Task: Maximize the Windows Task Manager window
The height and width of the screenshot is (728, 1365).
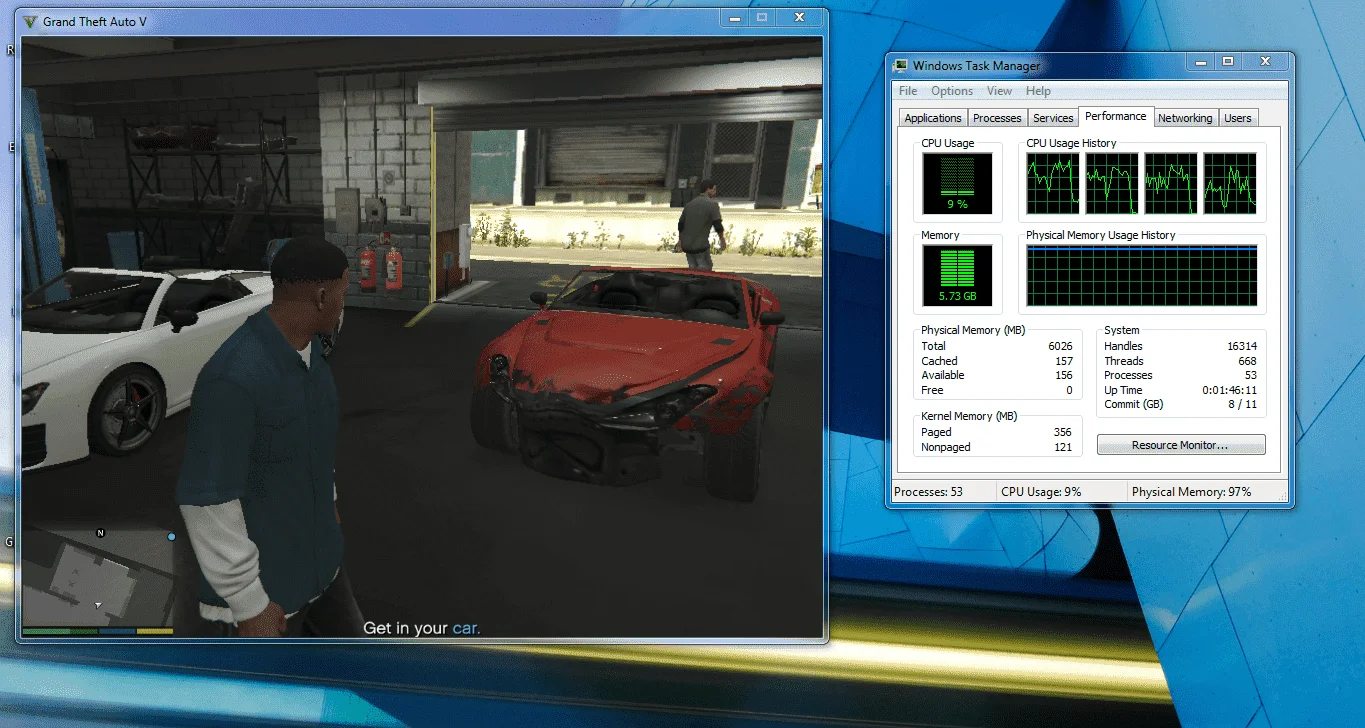Action: (x=1228, y=62)
